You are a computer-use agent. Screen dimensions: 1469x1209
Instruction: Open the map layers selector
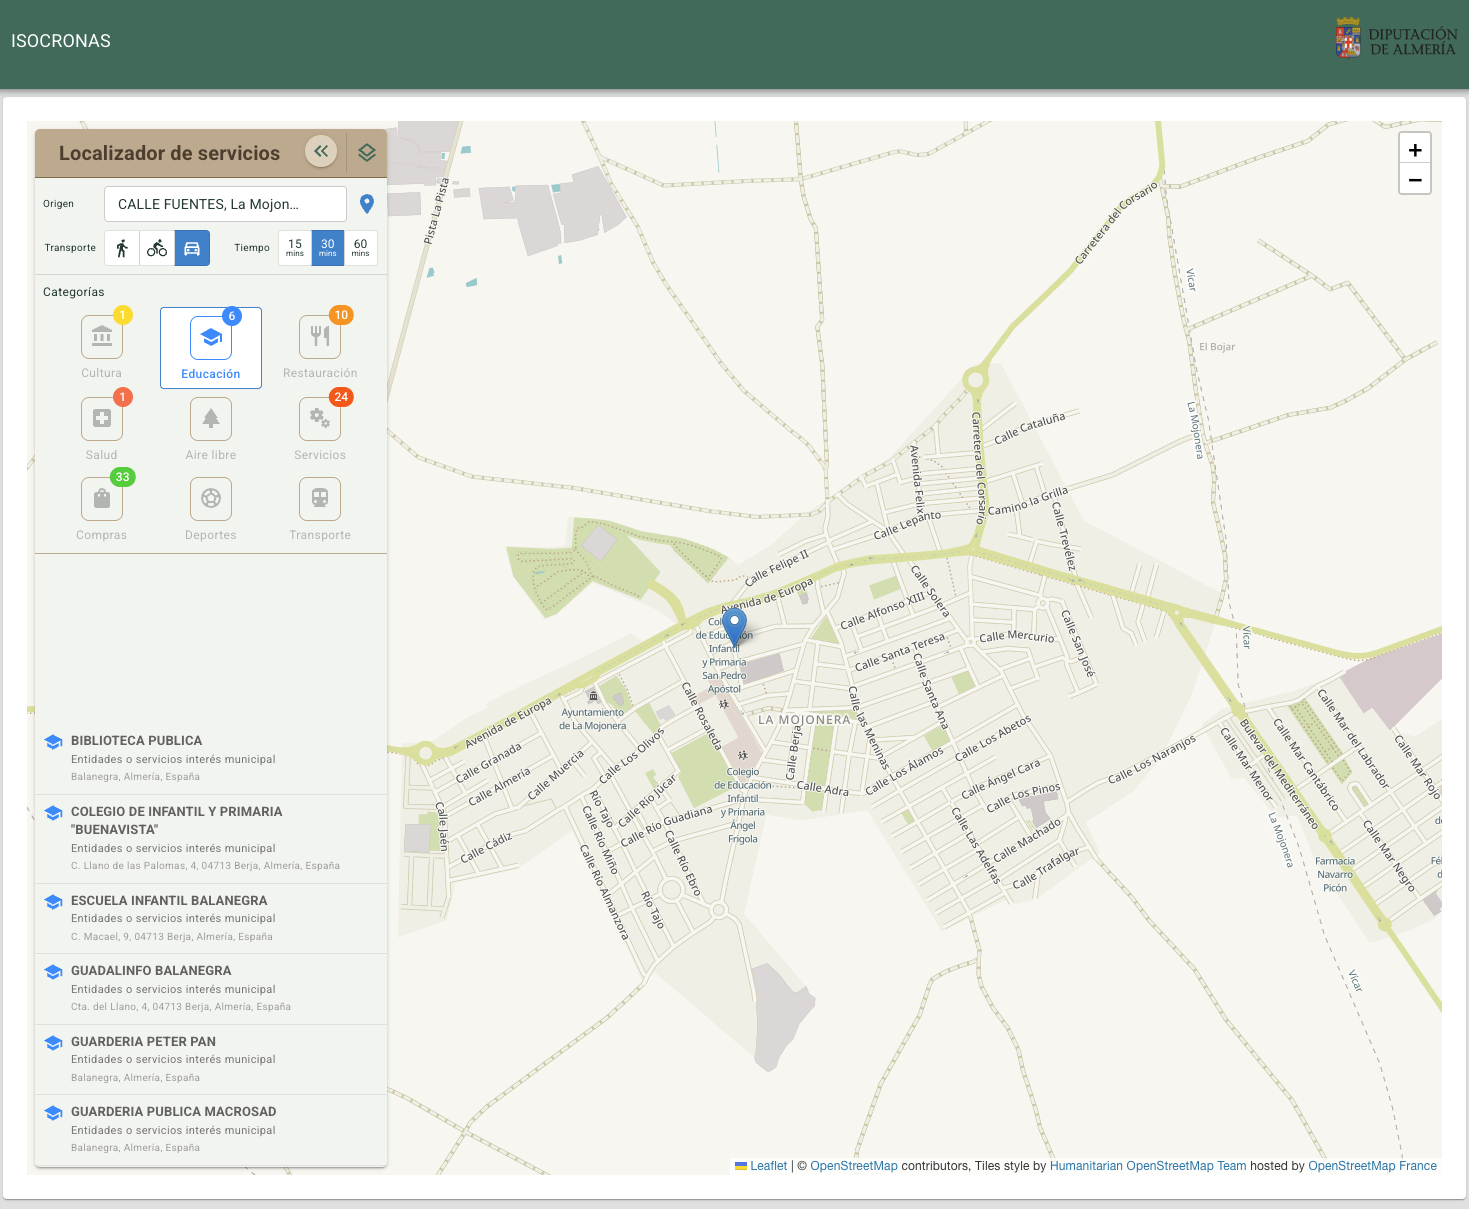click(367, 153)
